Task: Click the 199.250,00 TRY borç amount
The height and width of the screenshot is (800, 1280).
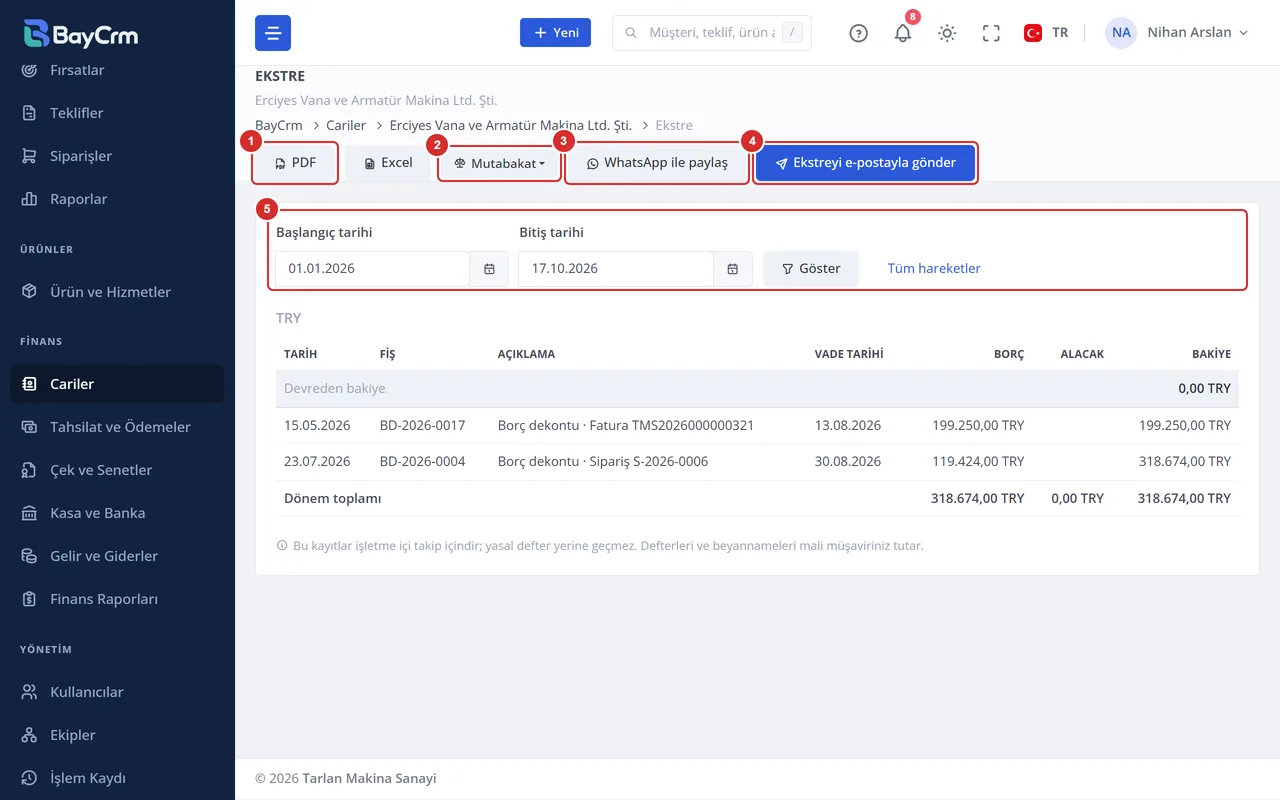Action: pyautogui.click(x=978, y=425)
